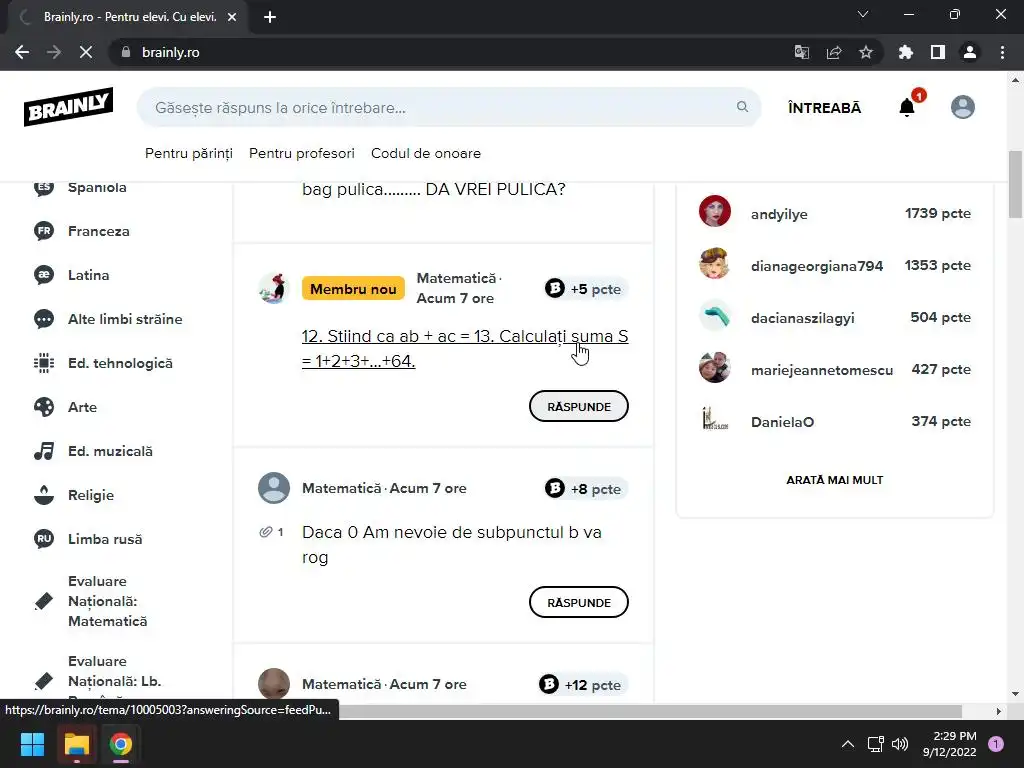Go back in browser history
The height and width of the screenshot is (768, 1024).
(22, 52)
